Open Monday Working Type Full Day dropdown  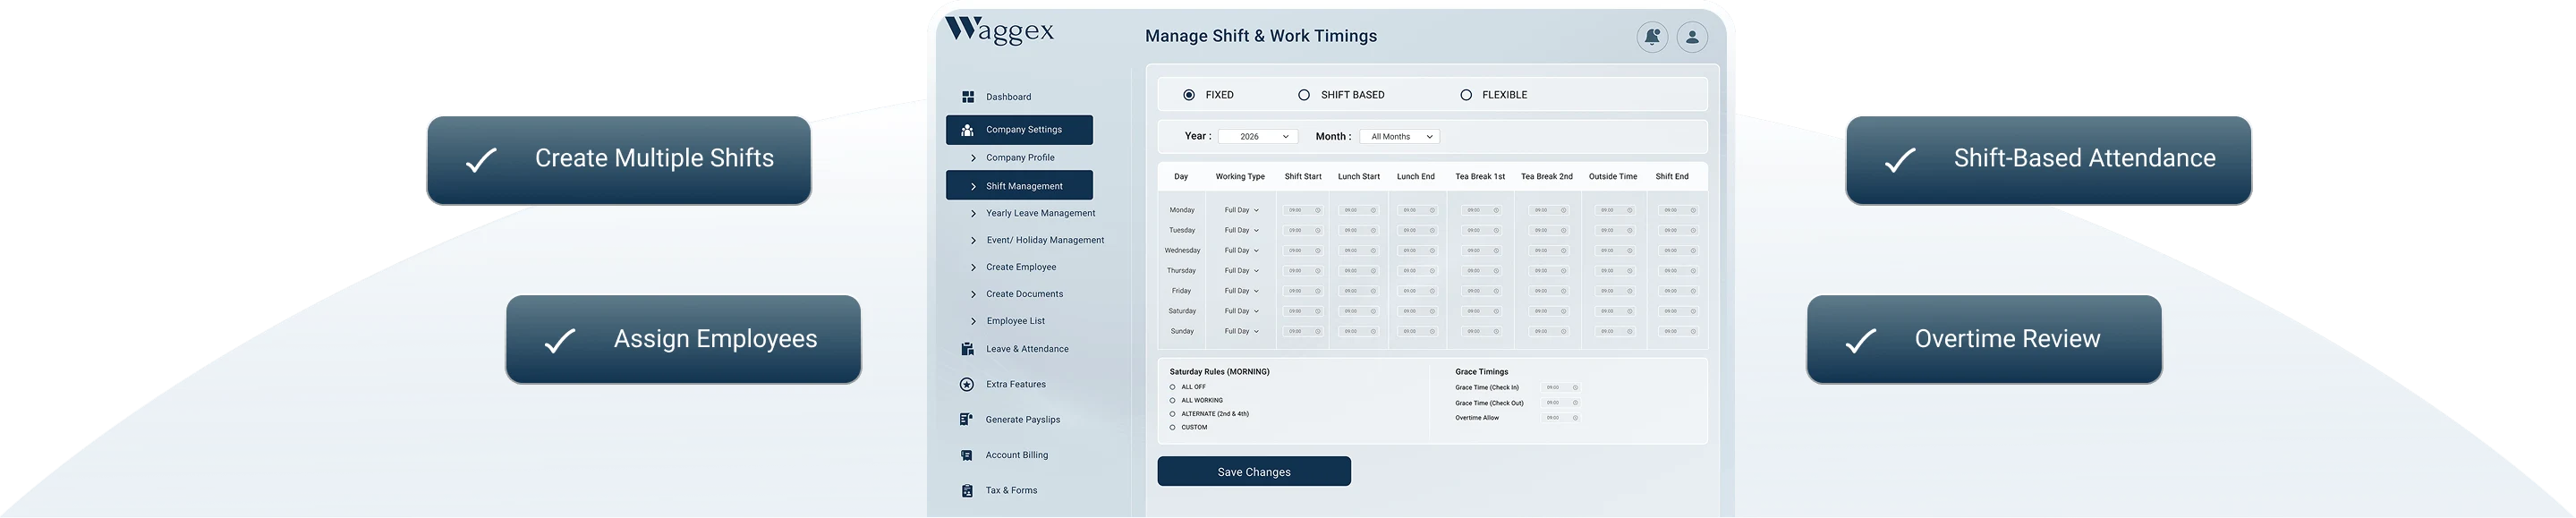pyautogui.click(x=1241, y=210)
